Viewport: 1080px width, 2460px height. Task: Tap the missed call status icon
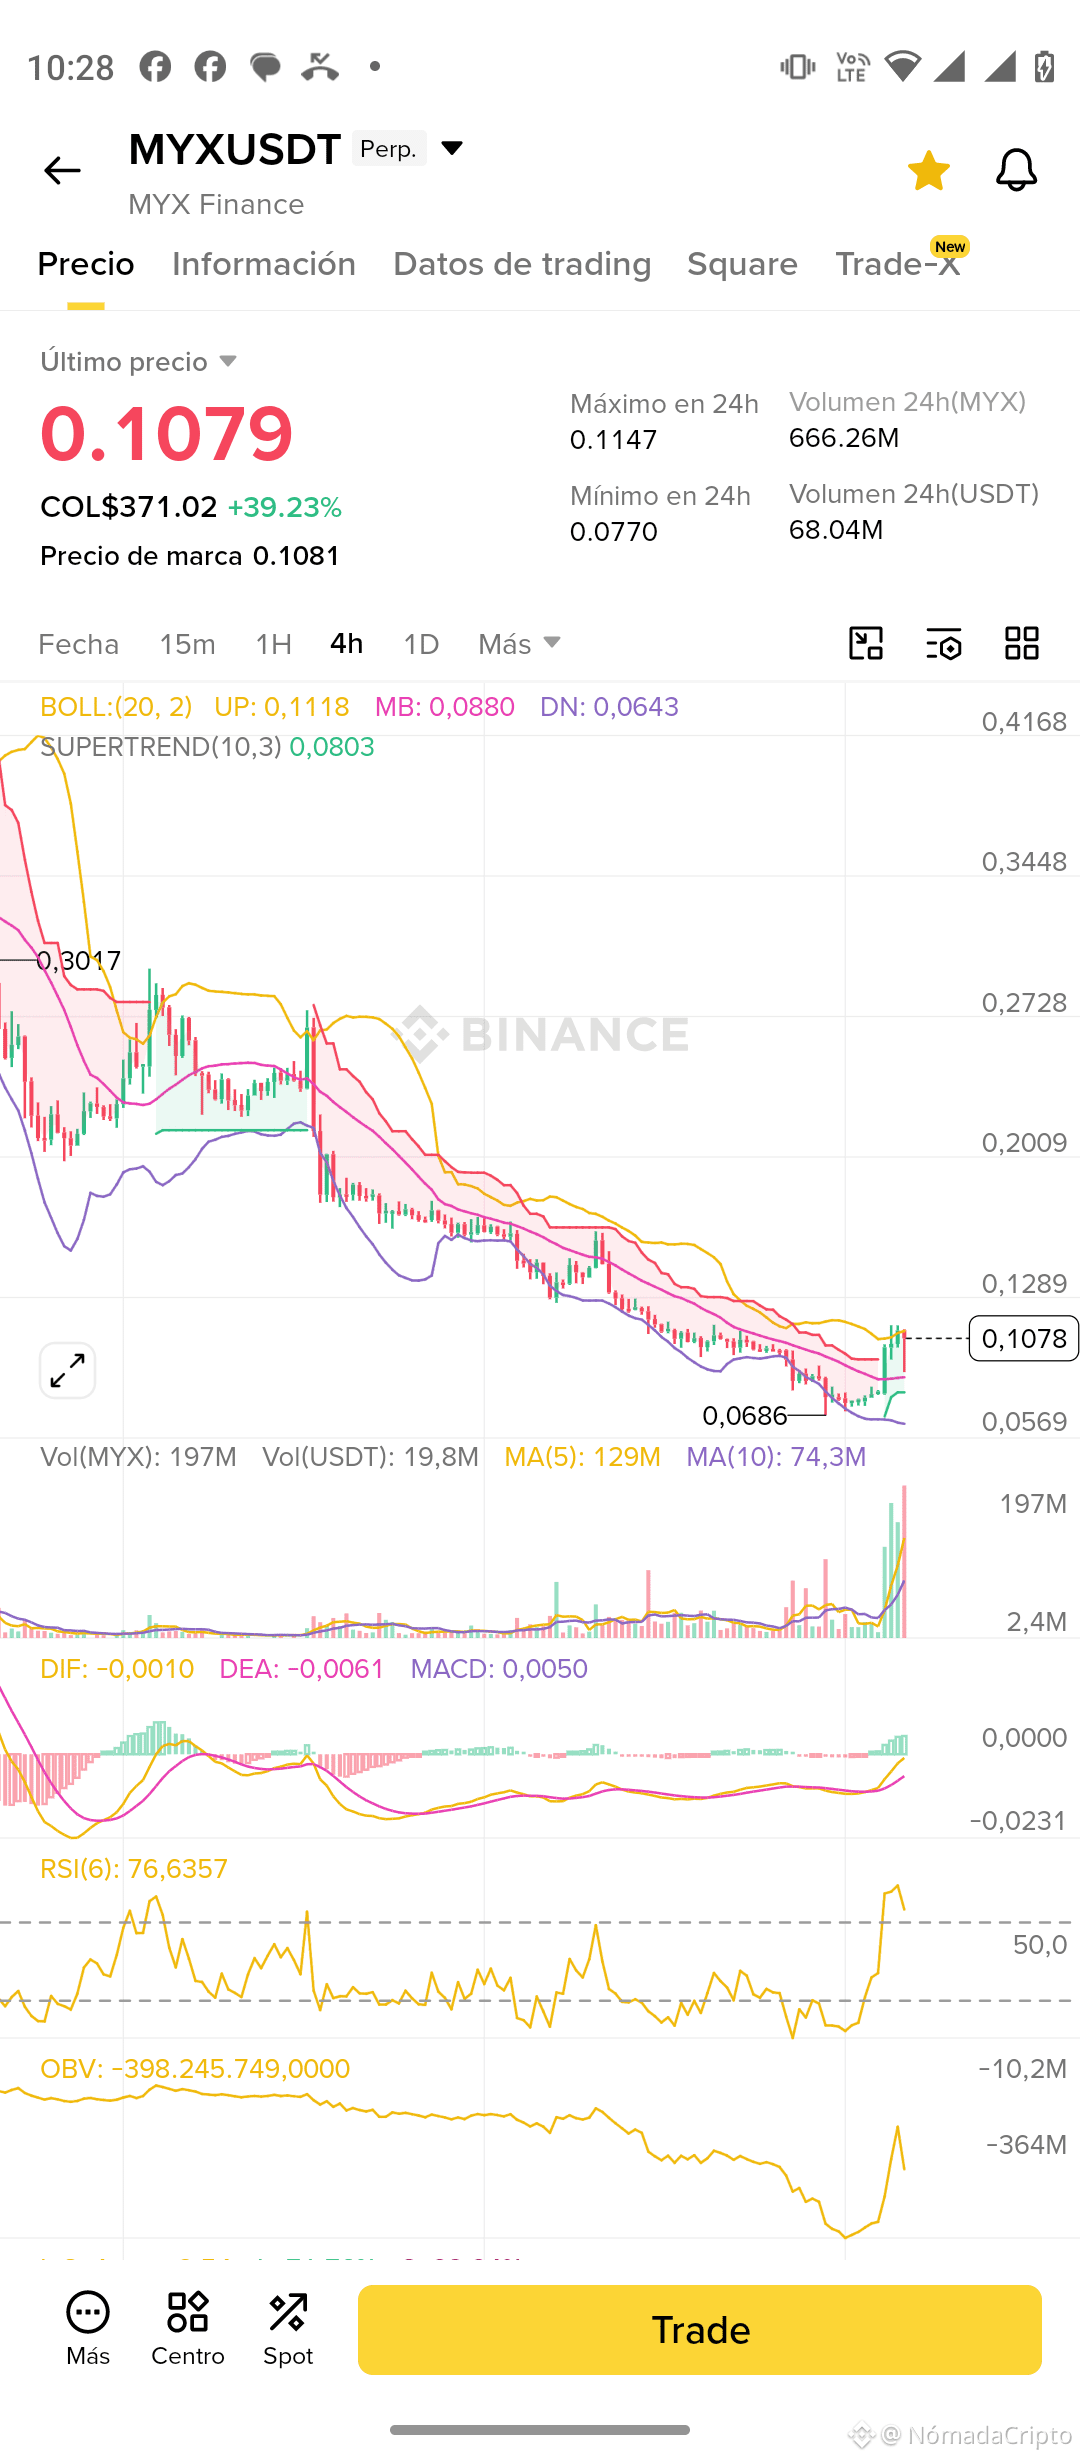(320, 67)
